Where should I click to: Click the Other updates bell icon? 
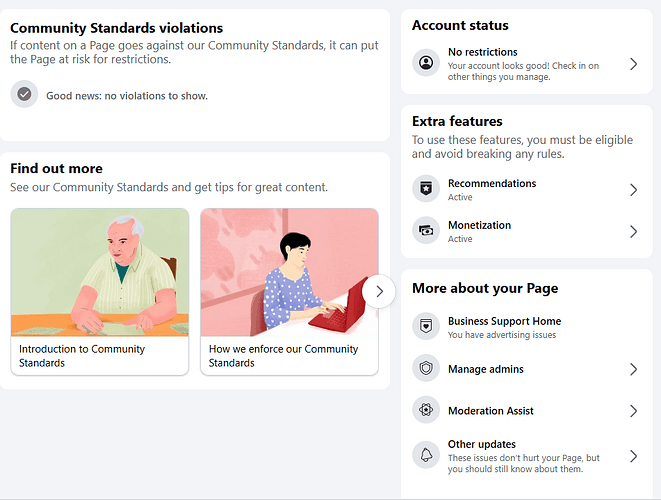pos(426,455)
